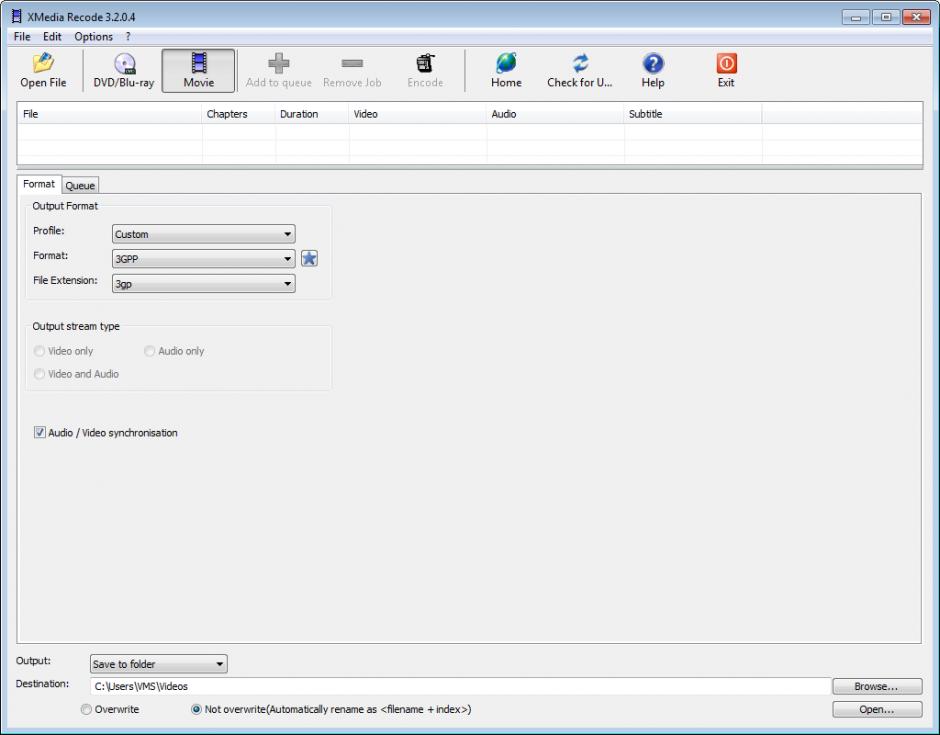Open the File menu
940x735 pixels.
pos(22,37)
